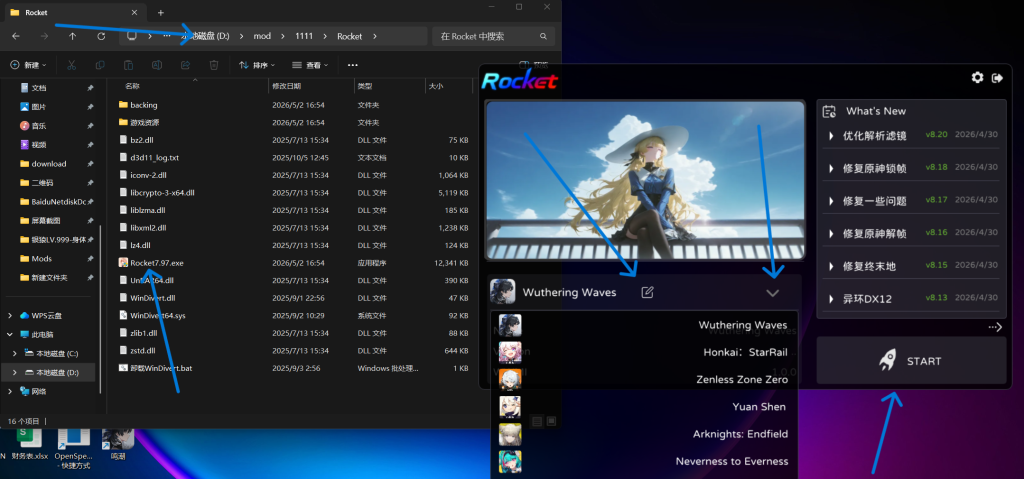Viewport: 1024px width, 479px height.
Task: Select the 游戏资源 folder
Action: click(x=139, y=122)
